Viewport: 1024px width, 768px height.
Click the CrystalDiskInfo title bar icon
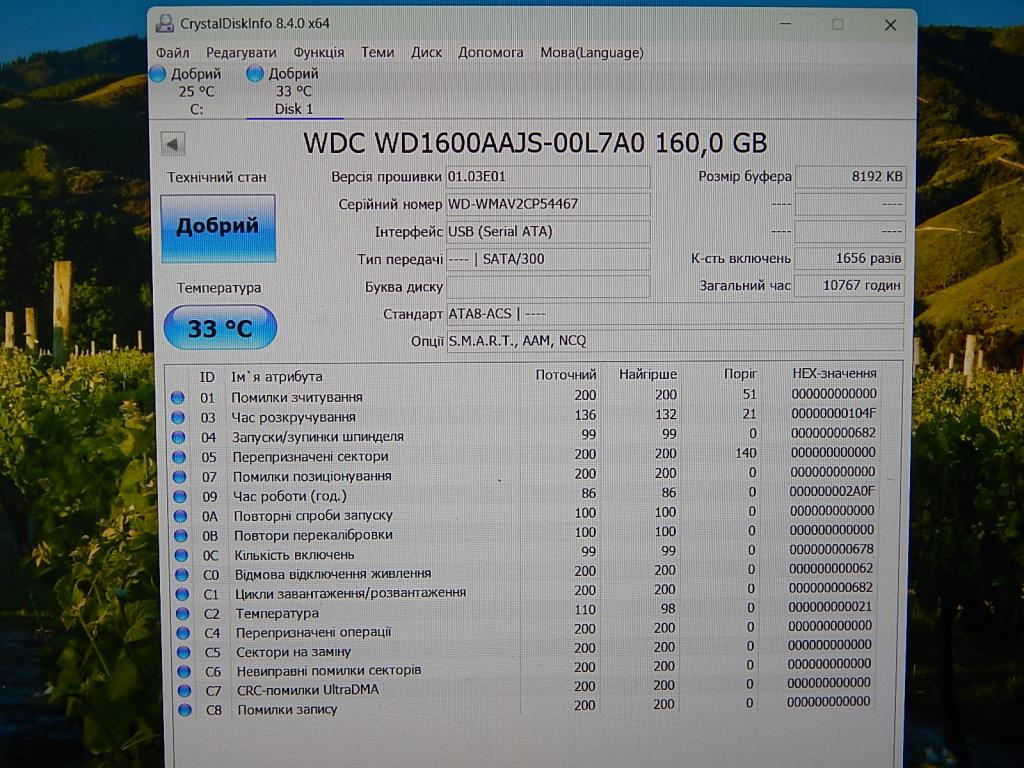[x=165, y=24]
